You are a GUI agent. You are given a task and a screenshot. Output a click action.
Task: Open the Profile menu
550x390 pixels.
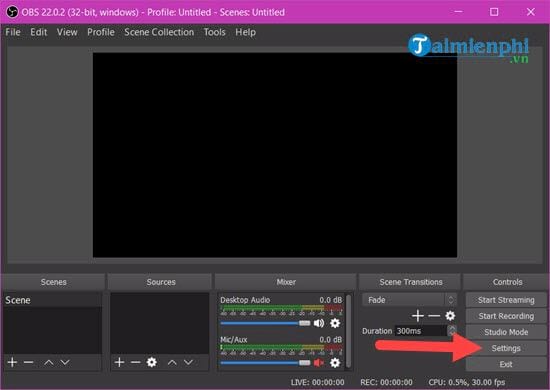(x=101, y=32)
